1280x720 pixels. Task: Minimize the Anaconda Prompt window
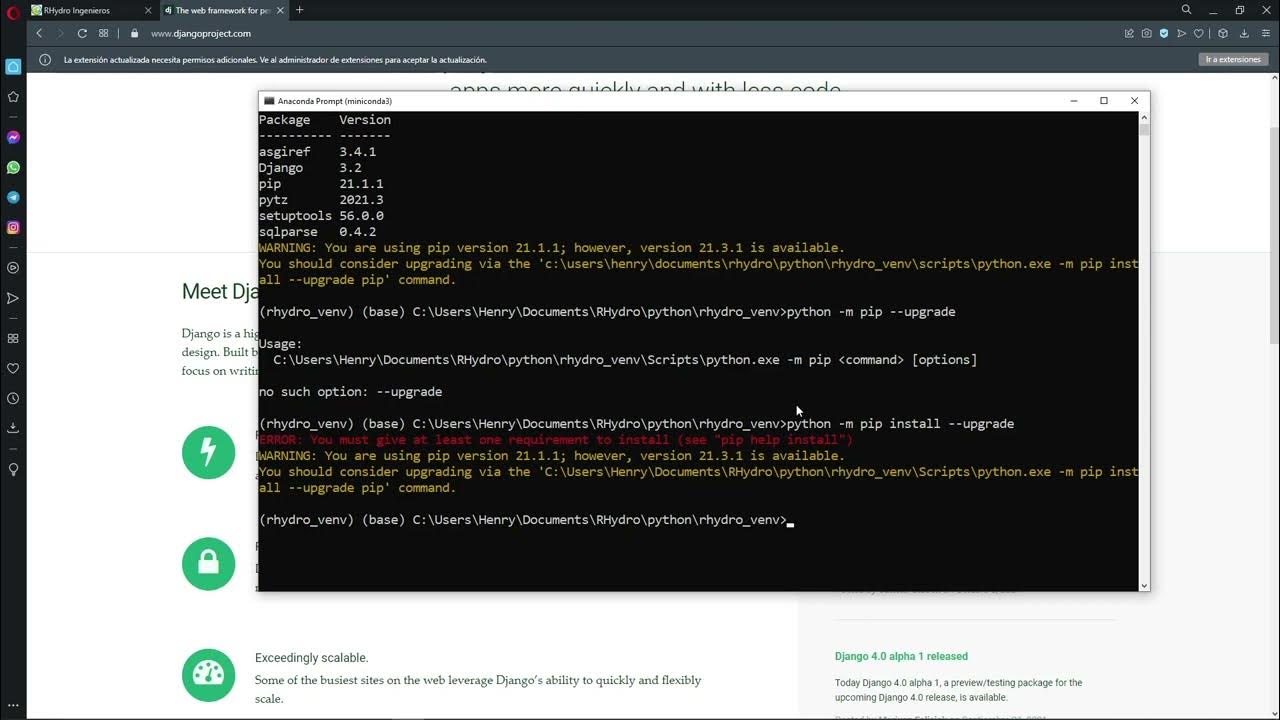(x=1073, y=101)
